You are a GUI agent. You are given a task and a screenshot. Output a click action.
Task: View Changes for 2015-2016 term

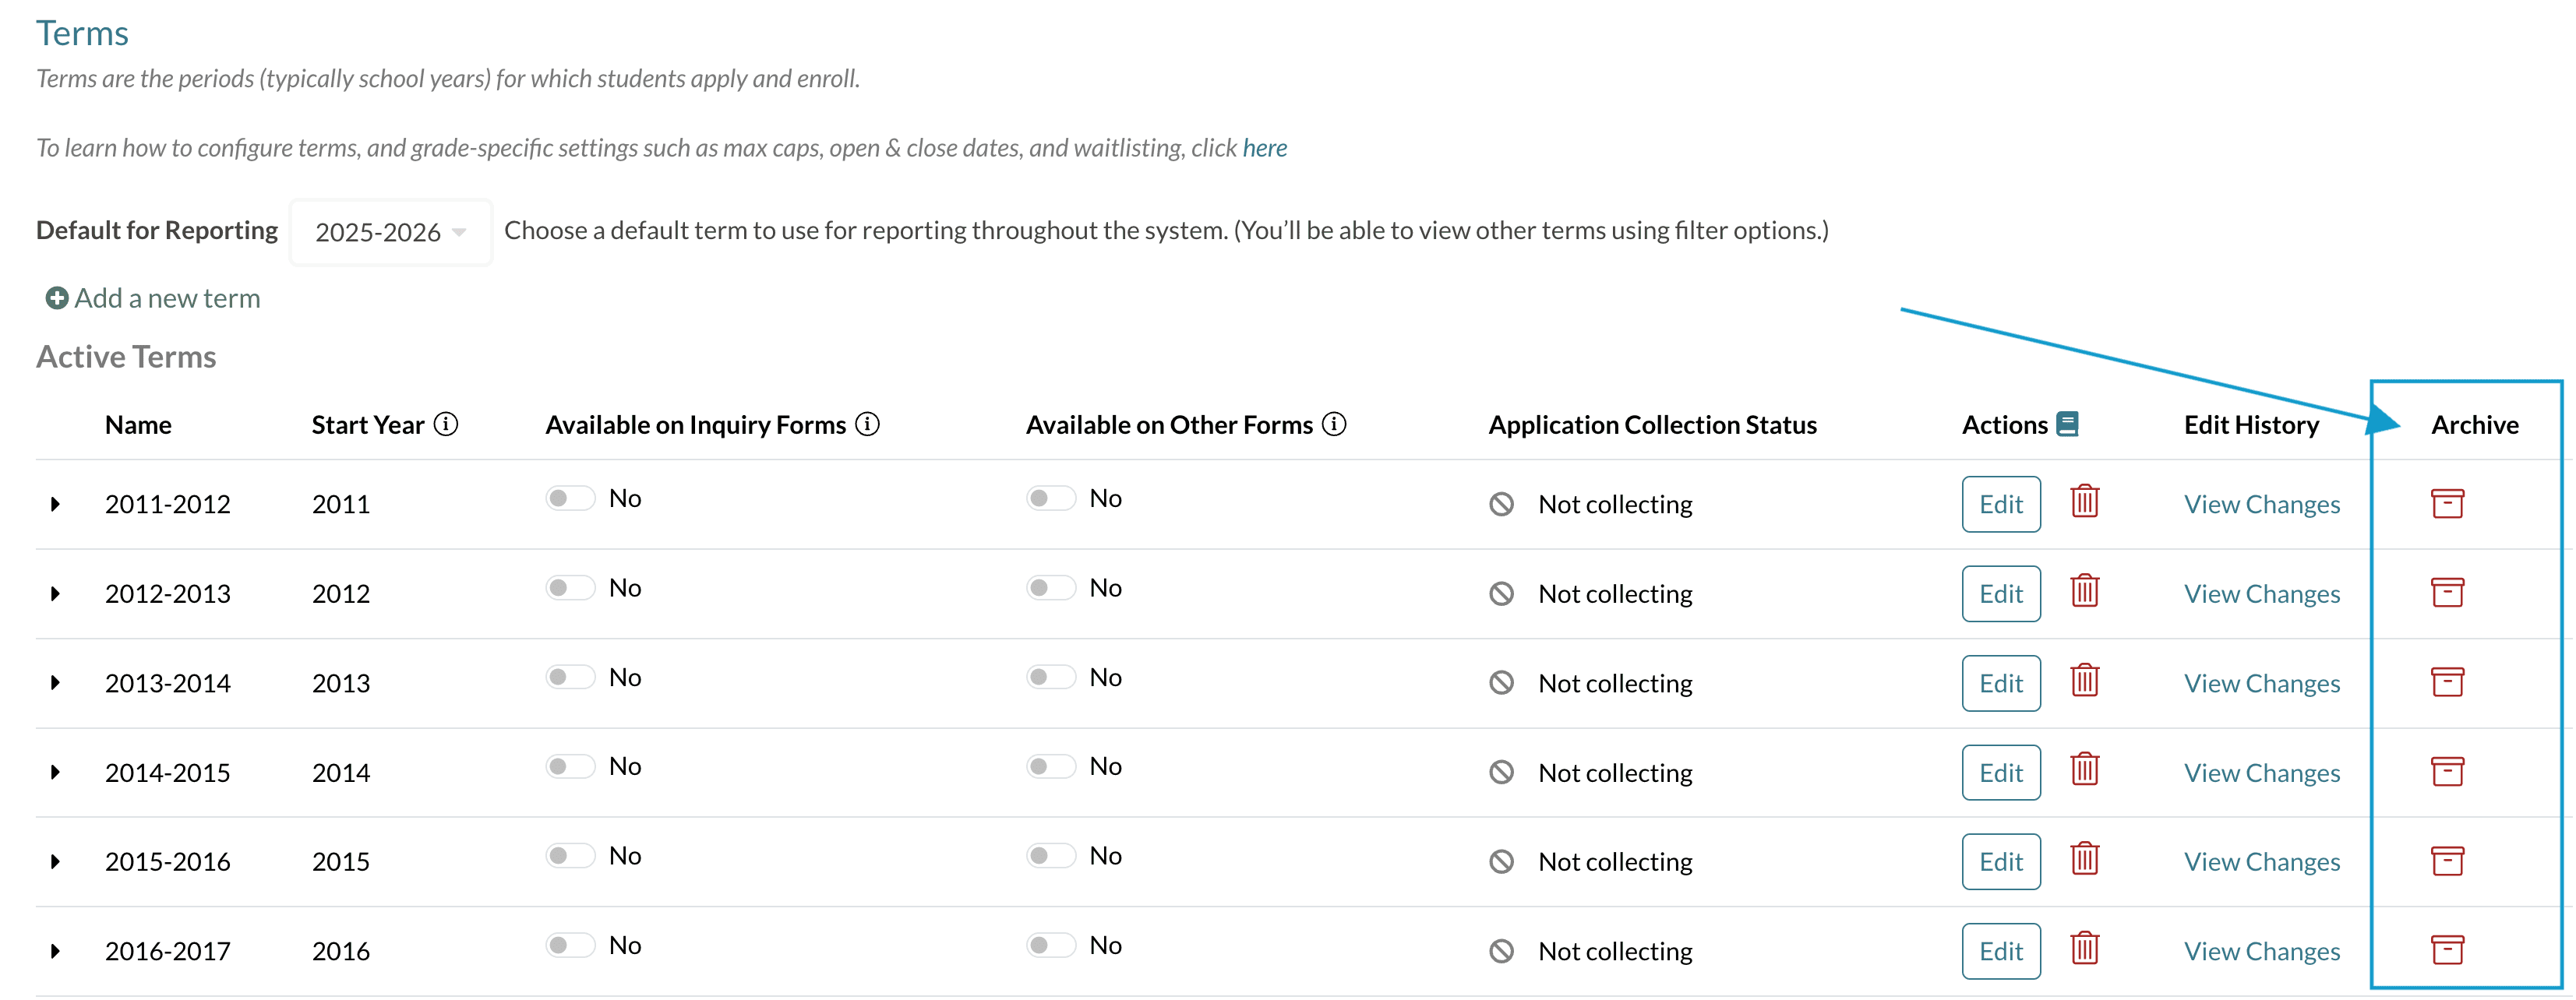(2261, 861)
